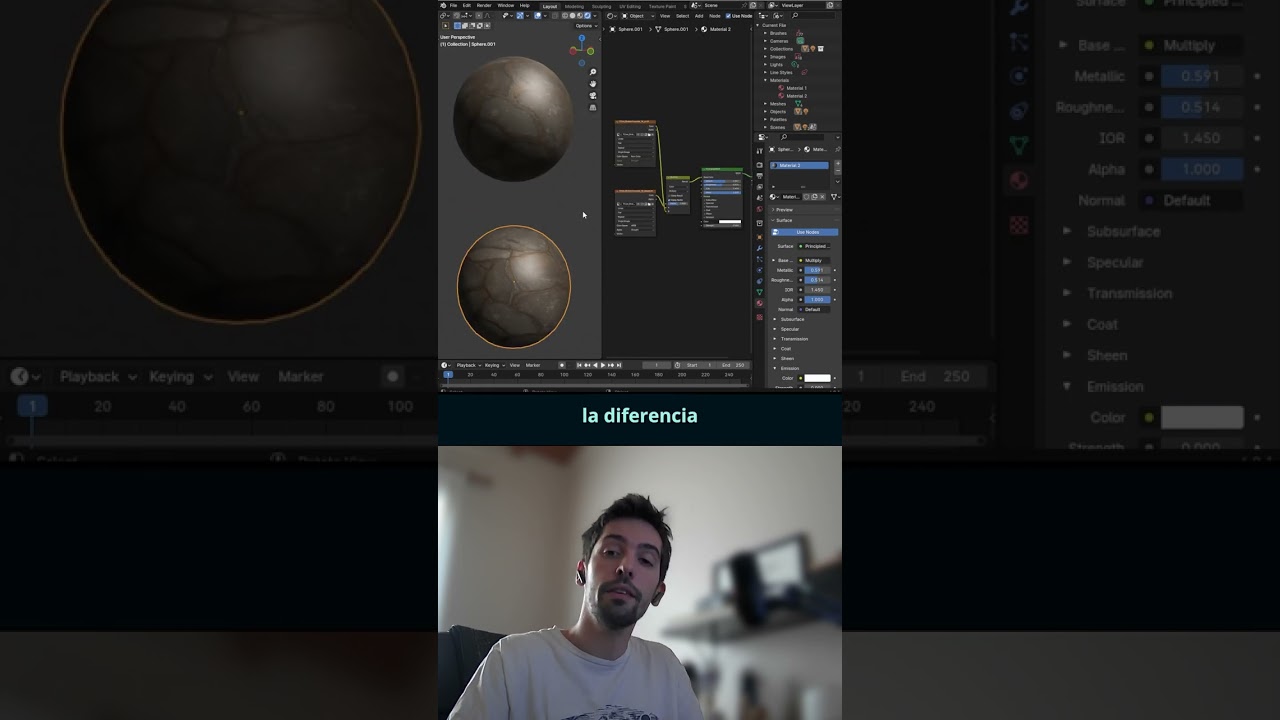This screenshot has width=1280, height=720.
Task: Switch to the UV Editing workspace tab
Action: [x=630, y=6]
